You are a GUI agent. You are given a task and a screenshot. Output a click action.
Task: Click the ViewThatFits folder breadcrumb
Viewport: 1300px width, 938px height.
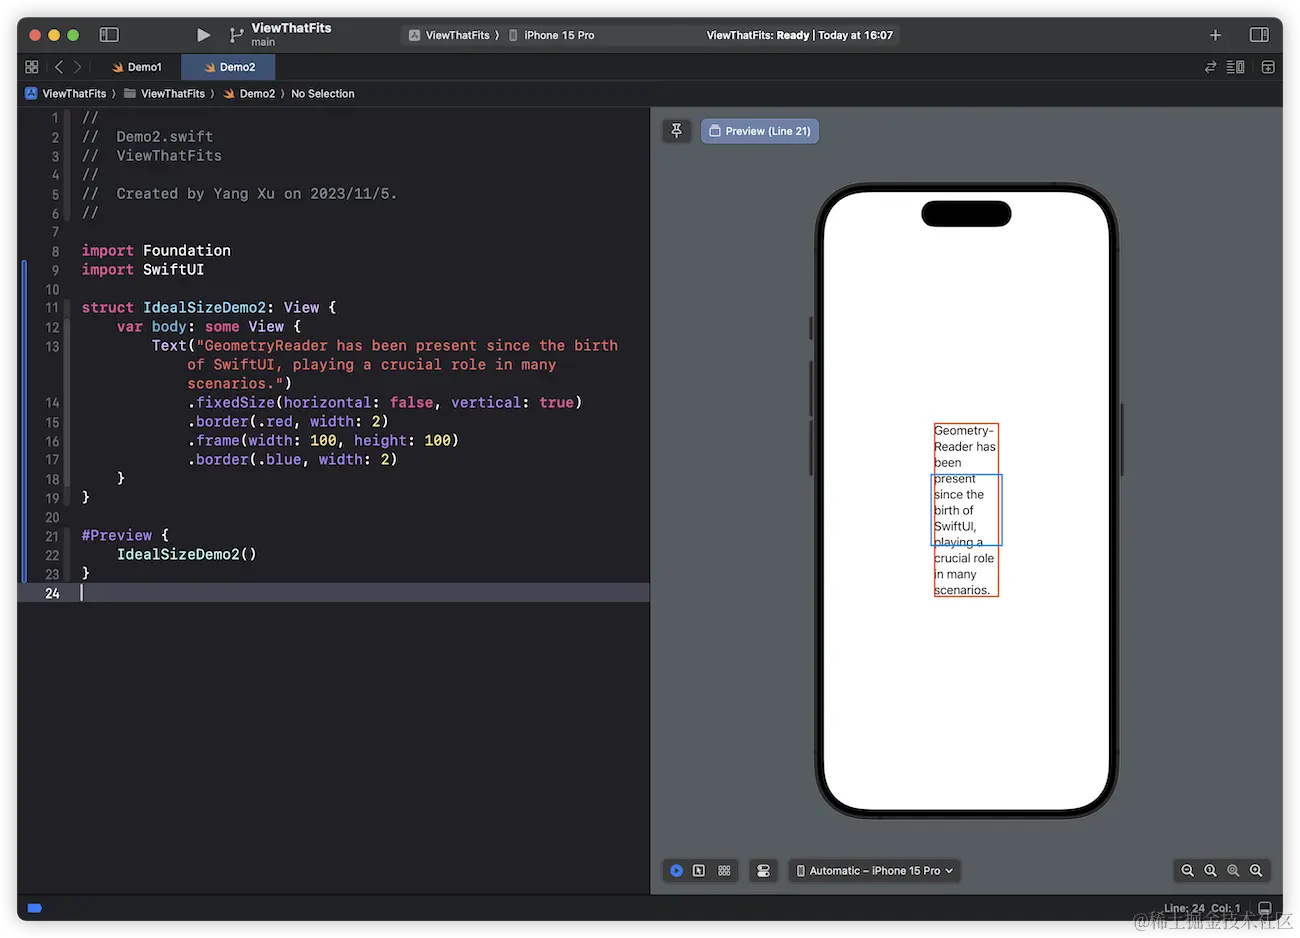(164, 94)
